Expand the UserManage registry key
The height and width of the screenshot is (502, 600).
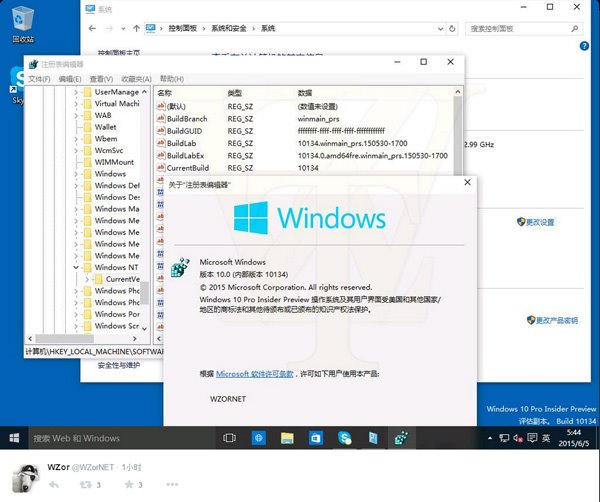(x=77, y=92)
